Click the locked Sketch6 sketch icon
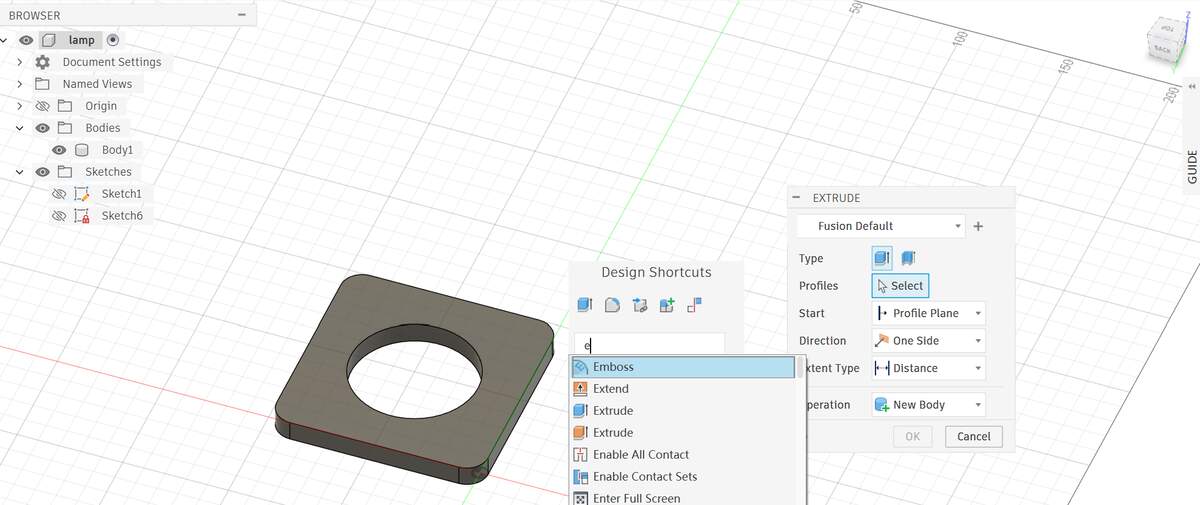 pos(82,216)
